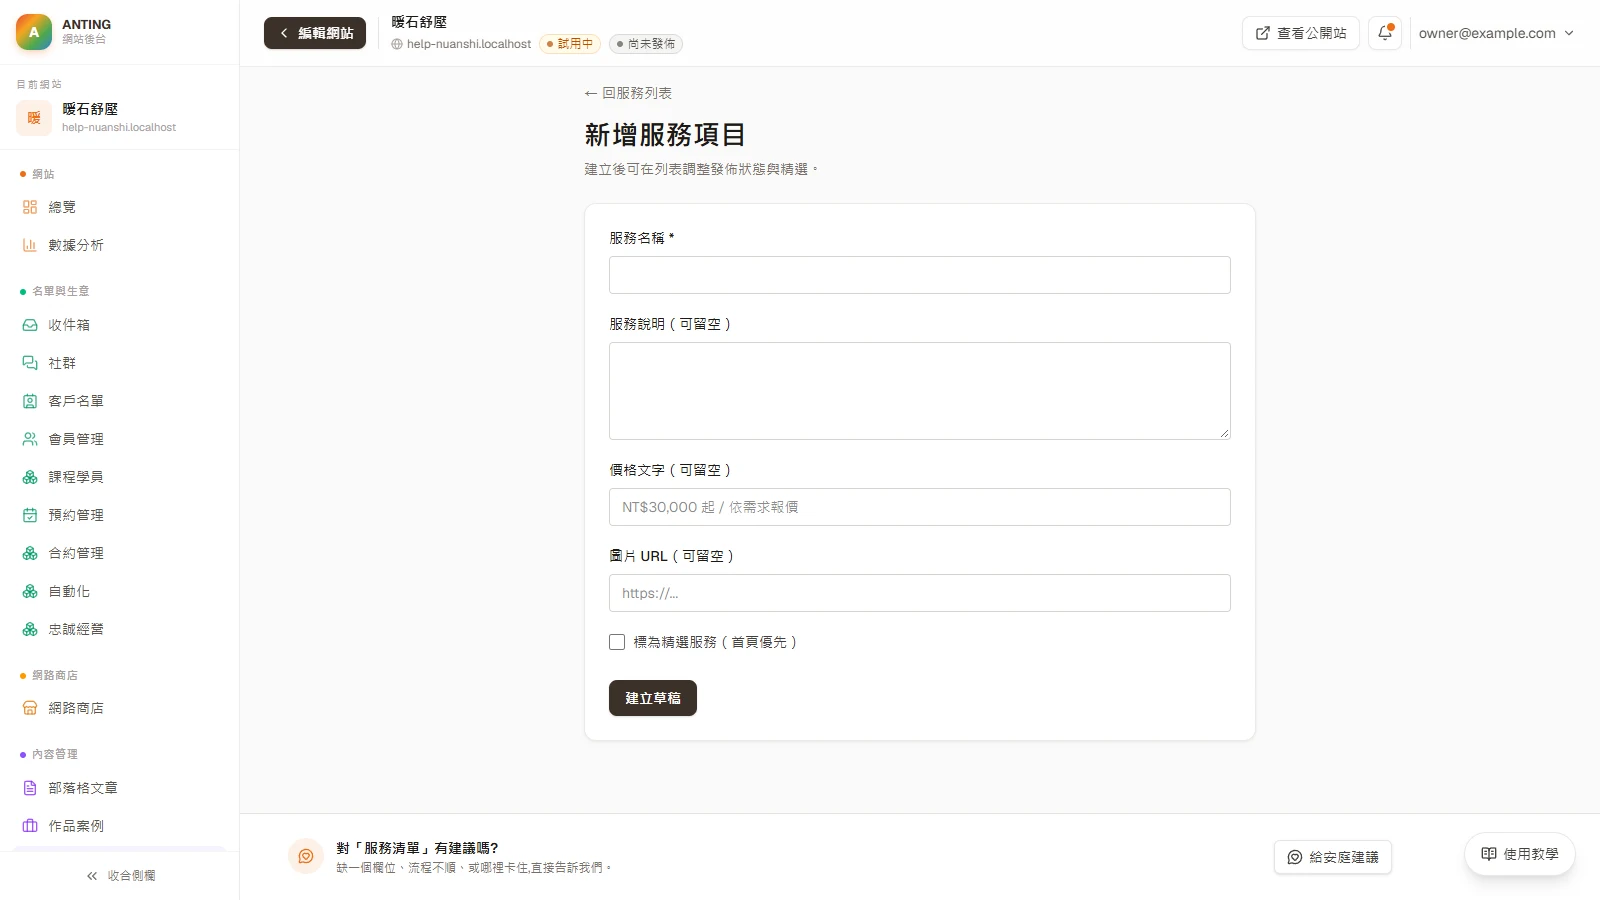1600x900 pixels.
Task: Click the 合約管理 icon
Action: tap(30, 553)
